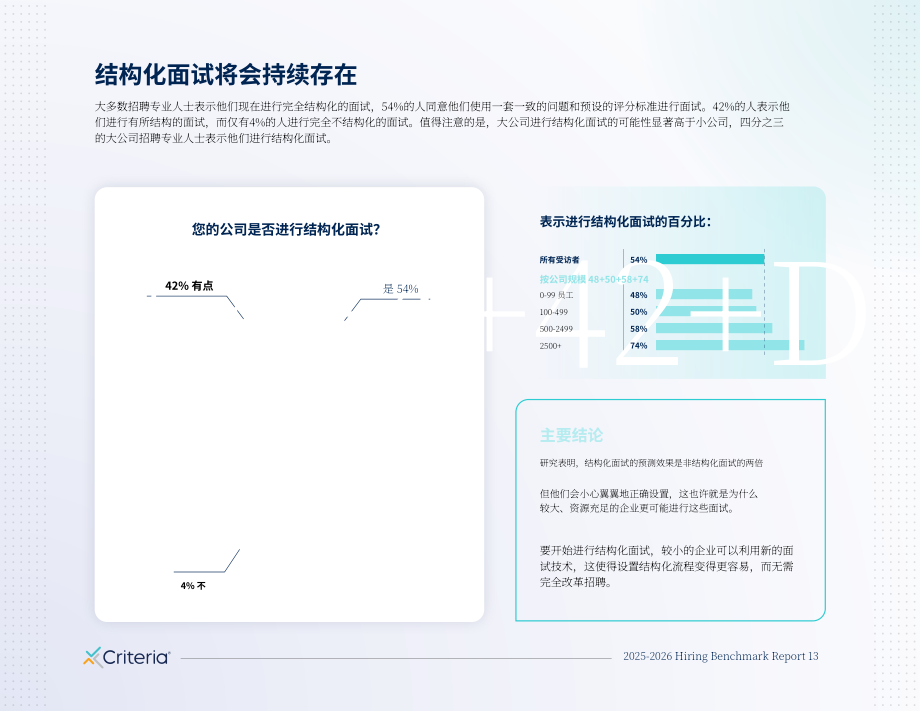
Task: Select the heading 表示进行结构化面试的百分比:
Action: coord(625,222)
